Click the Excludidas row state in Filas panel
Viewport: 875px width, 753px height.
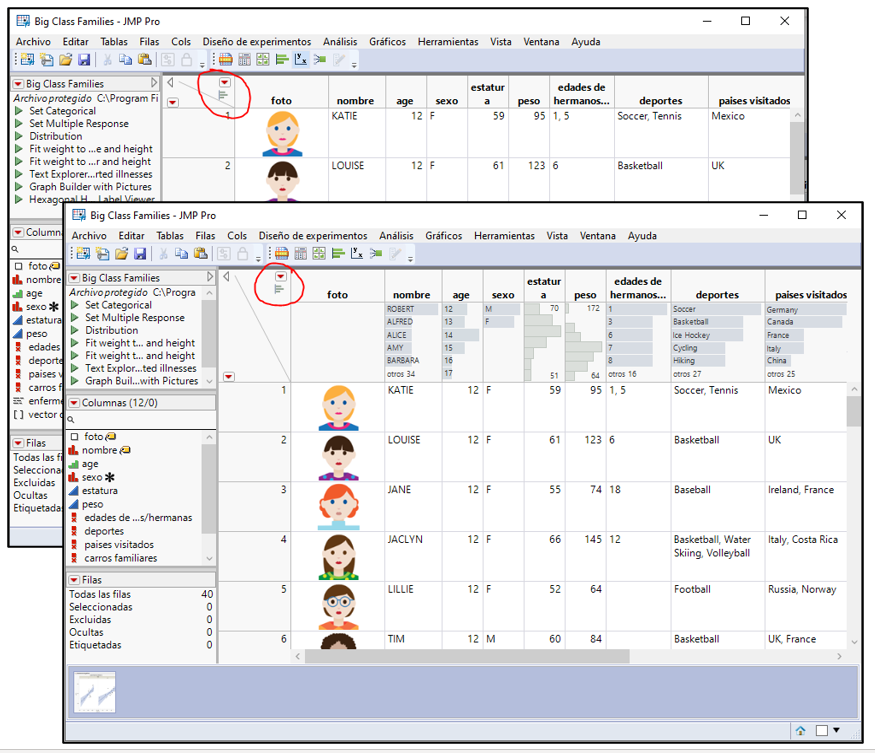[92, 618]
